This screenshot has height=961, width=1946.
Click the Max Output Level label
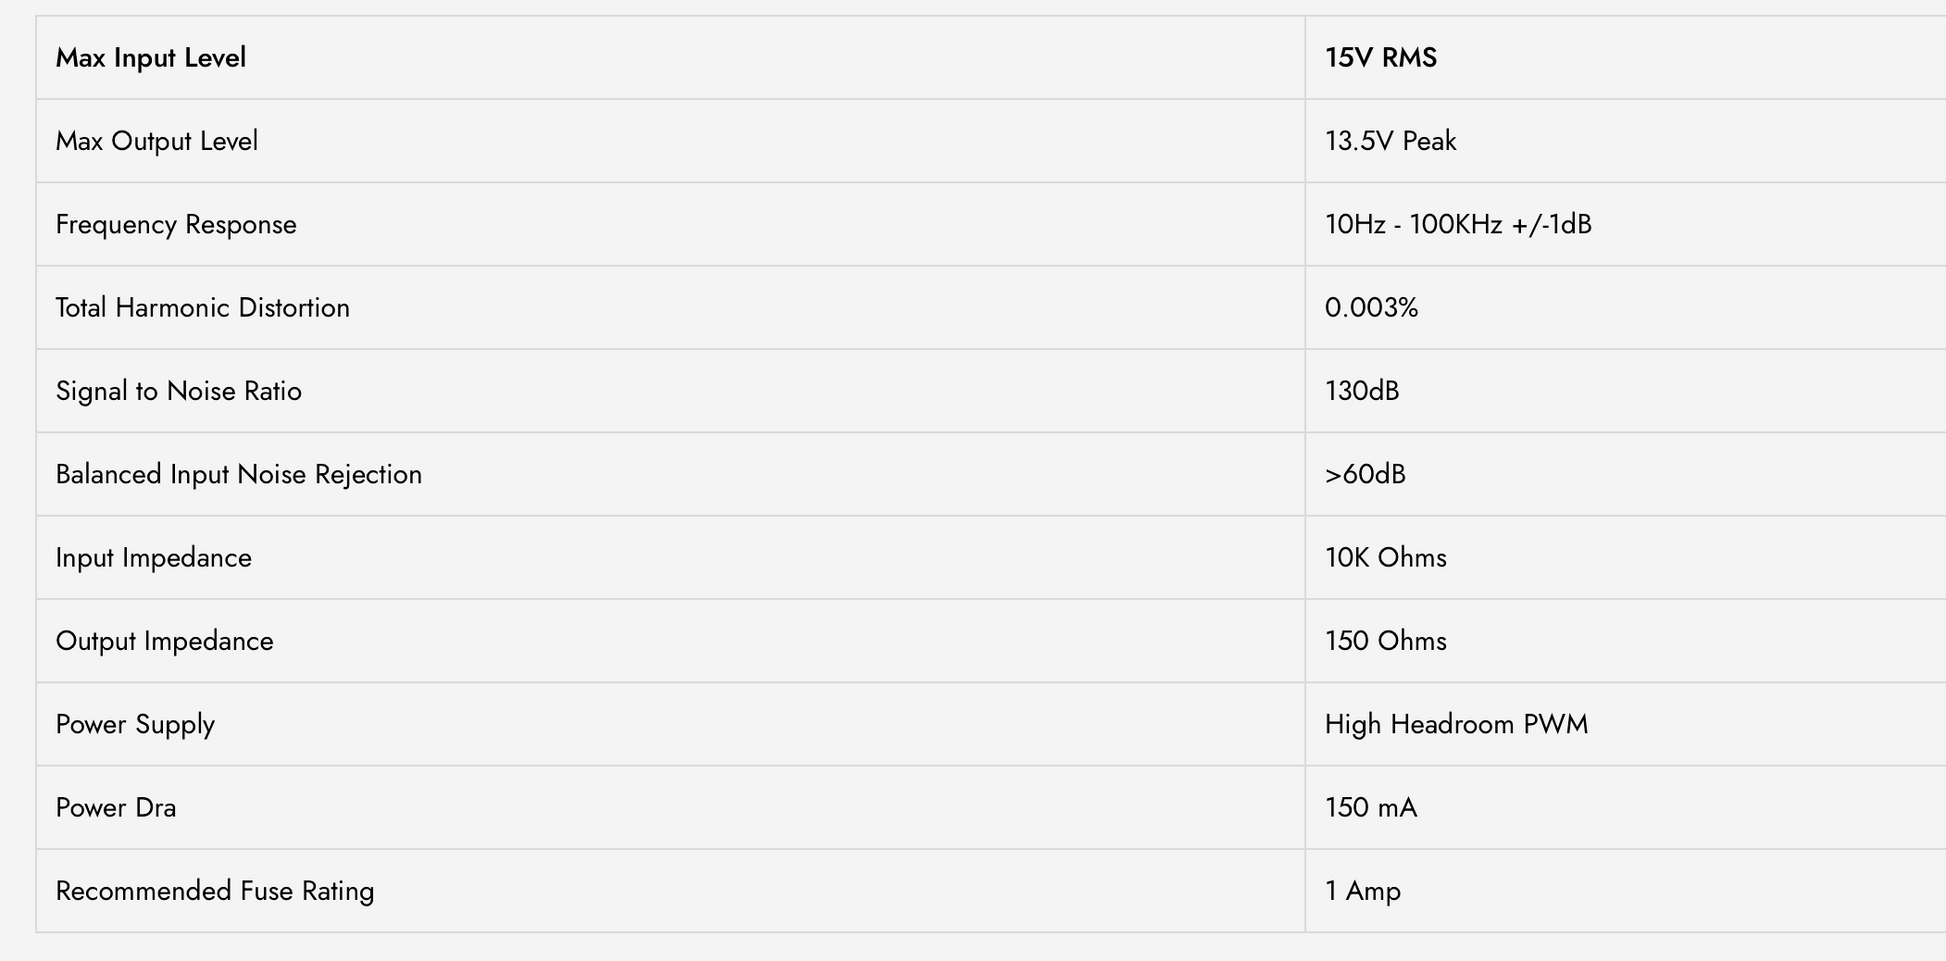[157, 141]
